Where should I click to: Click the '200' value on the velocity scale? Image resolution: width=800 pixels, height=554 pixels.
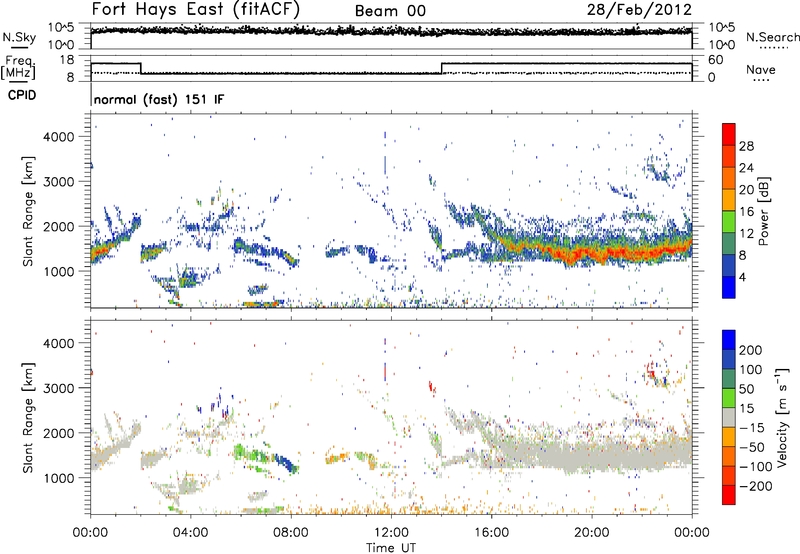tap(751, 350)
